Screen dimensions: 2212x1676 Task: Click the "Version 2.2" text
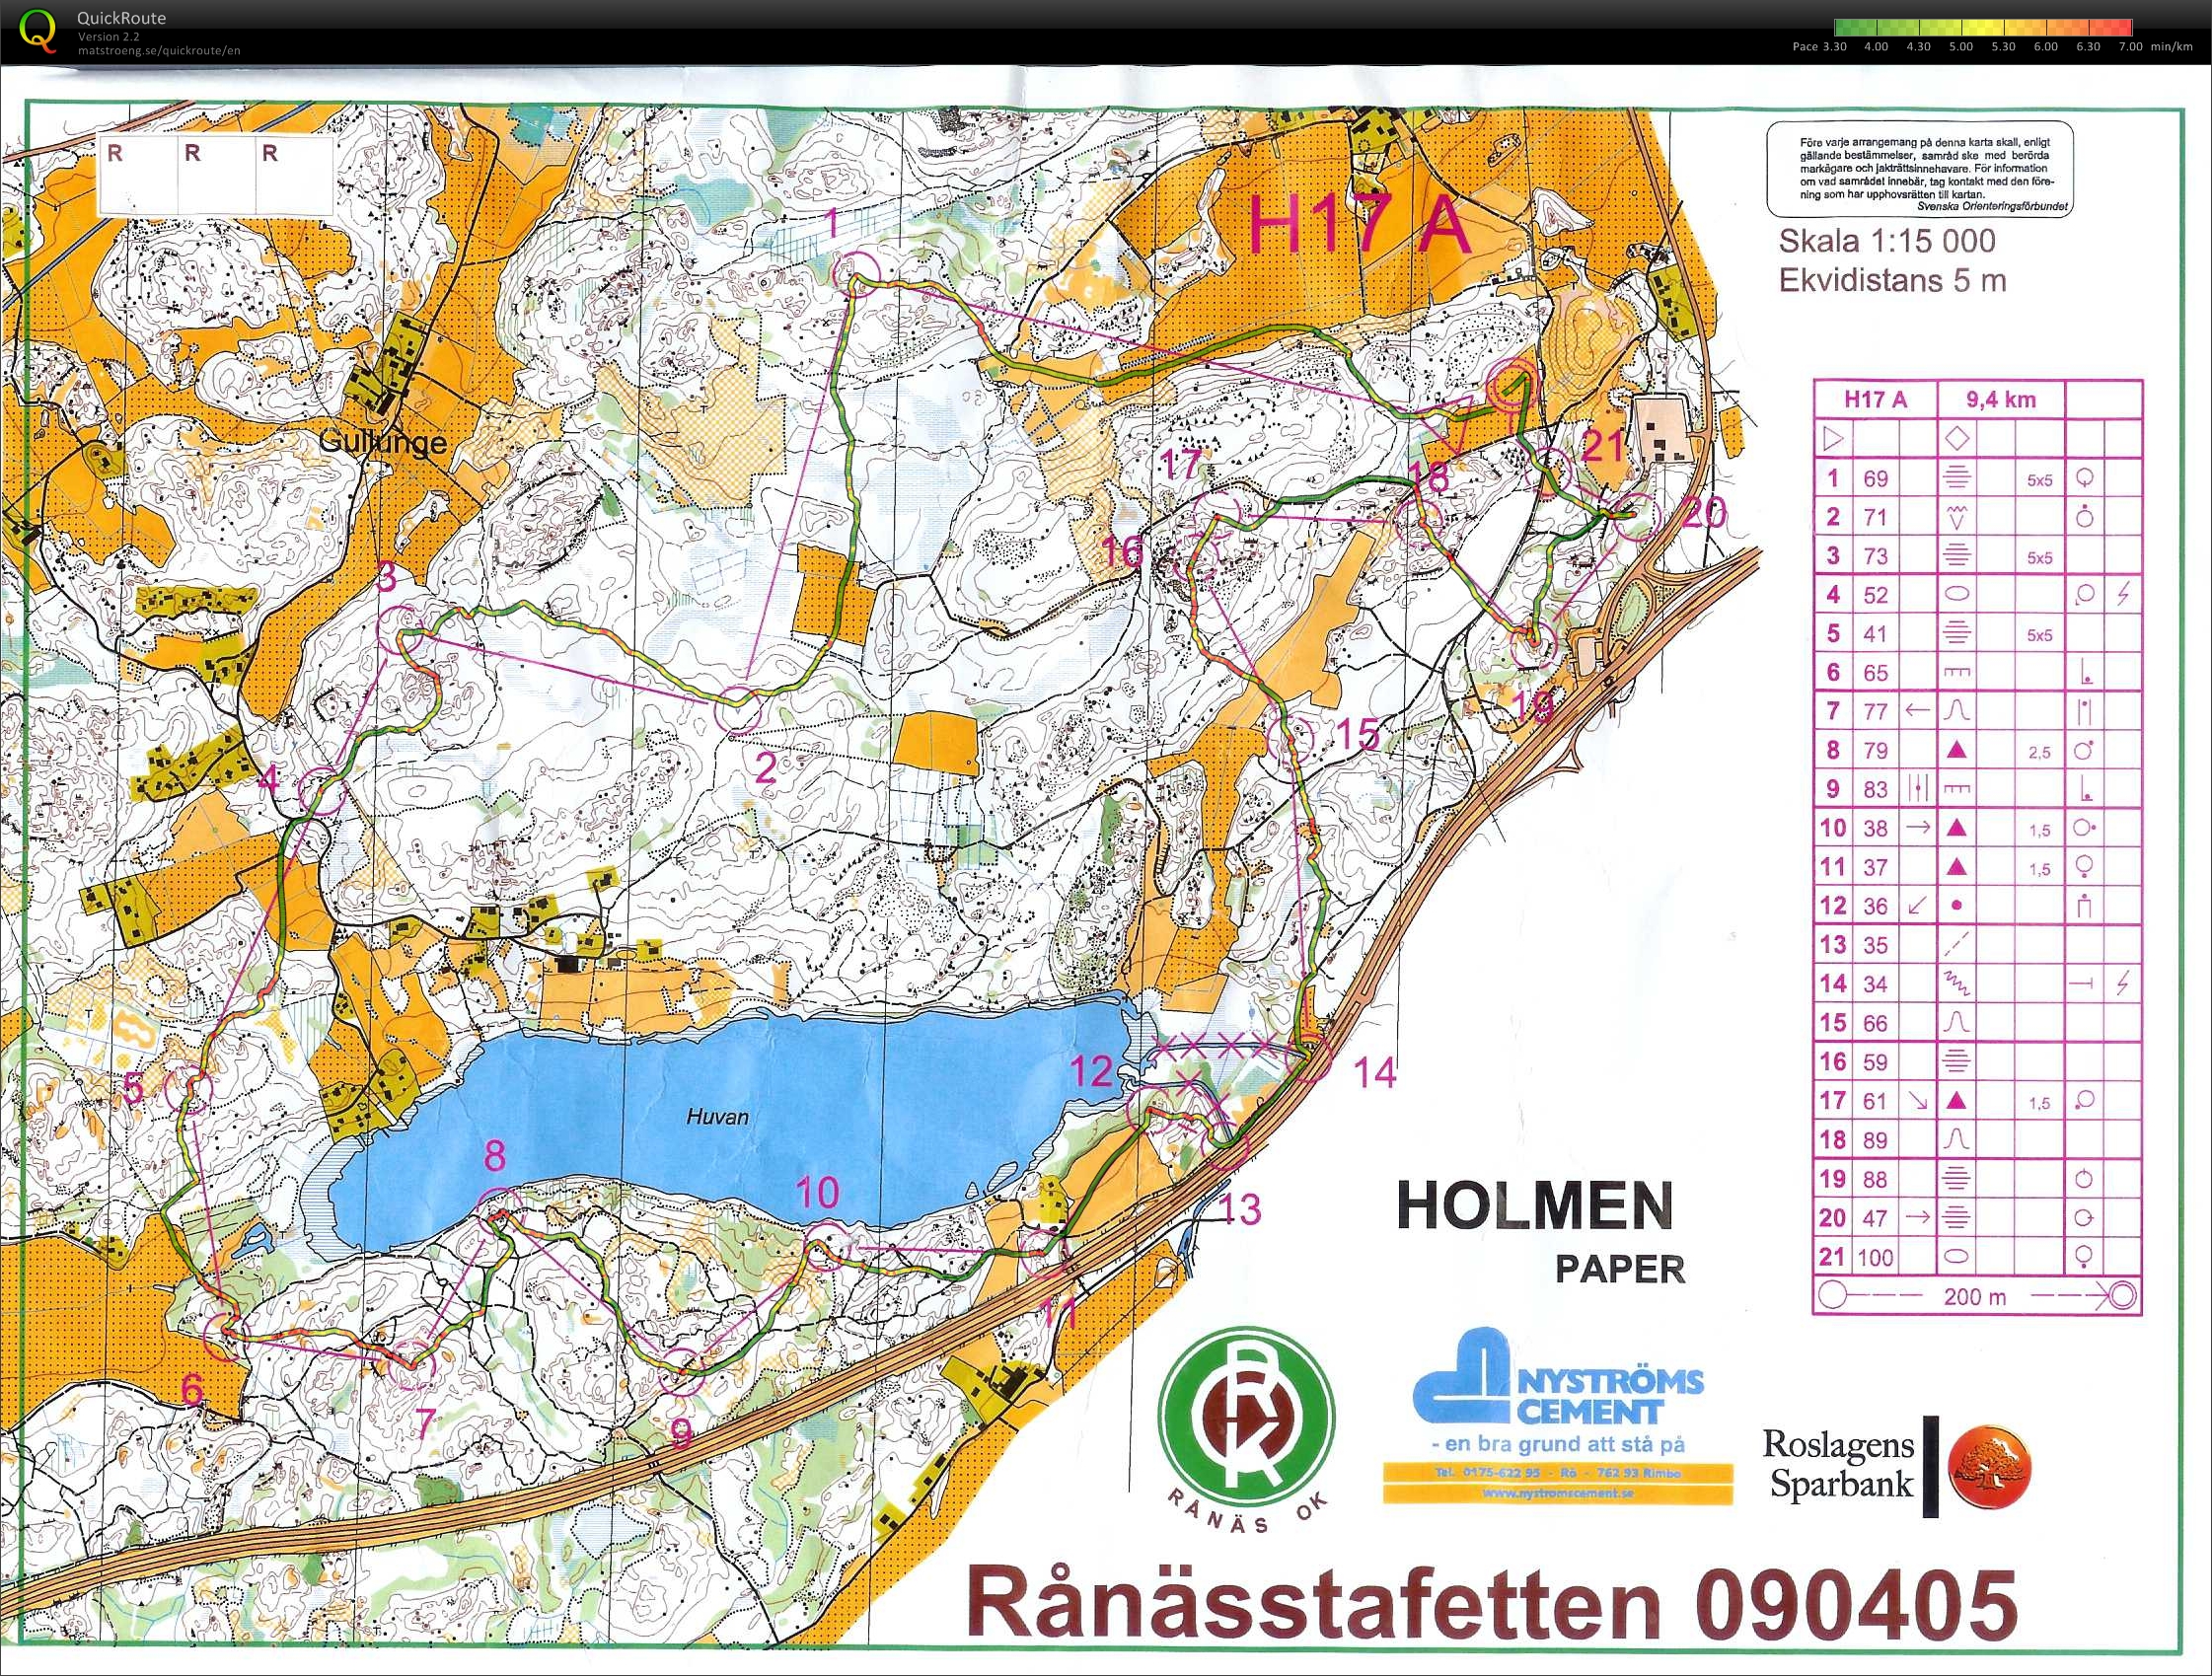point(108,37)
